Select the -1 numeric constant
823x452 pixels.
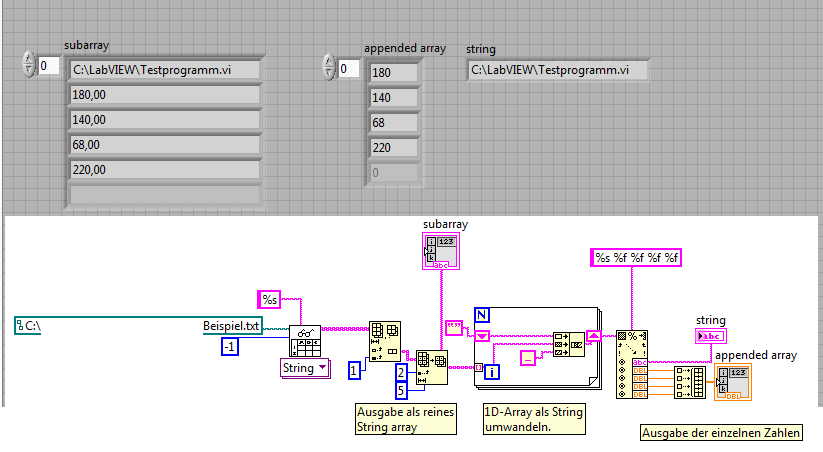(x=229, y=347)
